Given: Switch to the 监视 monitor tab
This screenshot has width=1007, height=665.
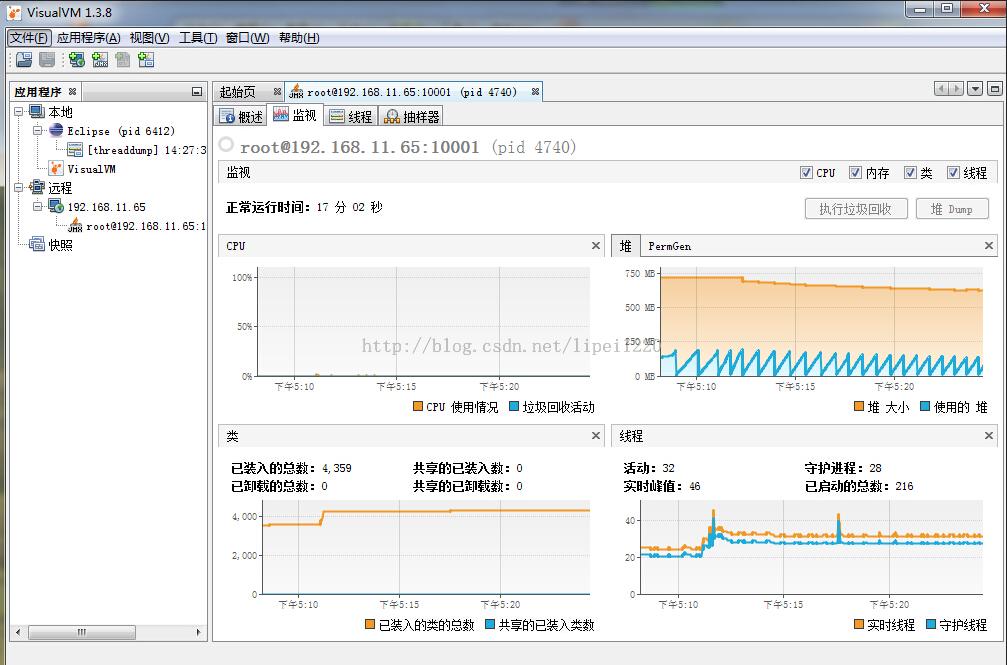Looking at the screenshot, I should [295, 115].
